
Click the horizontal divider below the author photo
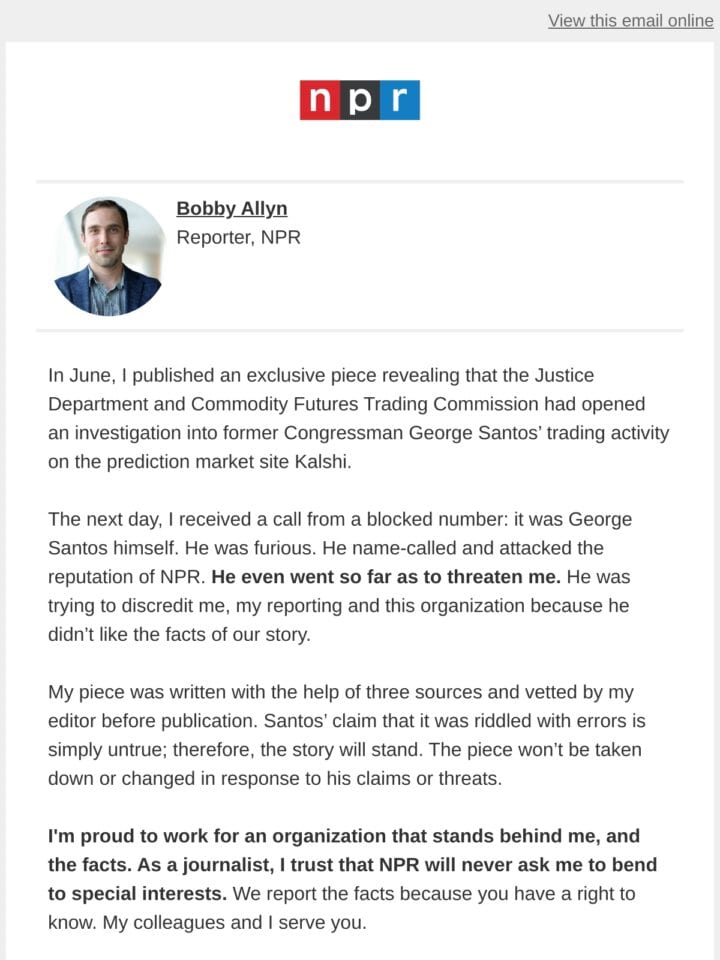pos(360,330)
